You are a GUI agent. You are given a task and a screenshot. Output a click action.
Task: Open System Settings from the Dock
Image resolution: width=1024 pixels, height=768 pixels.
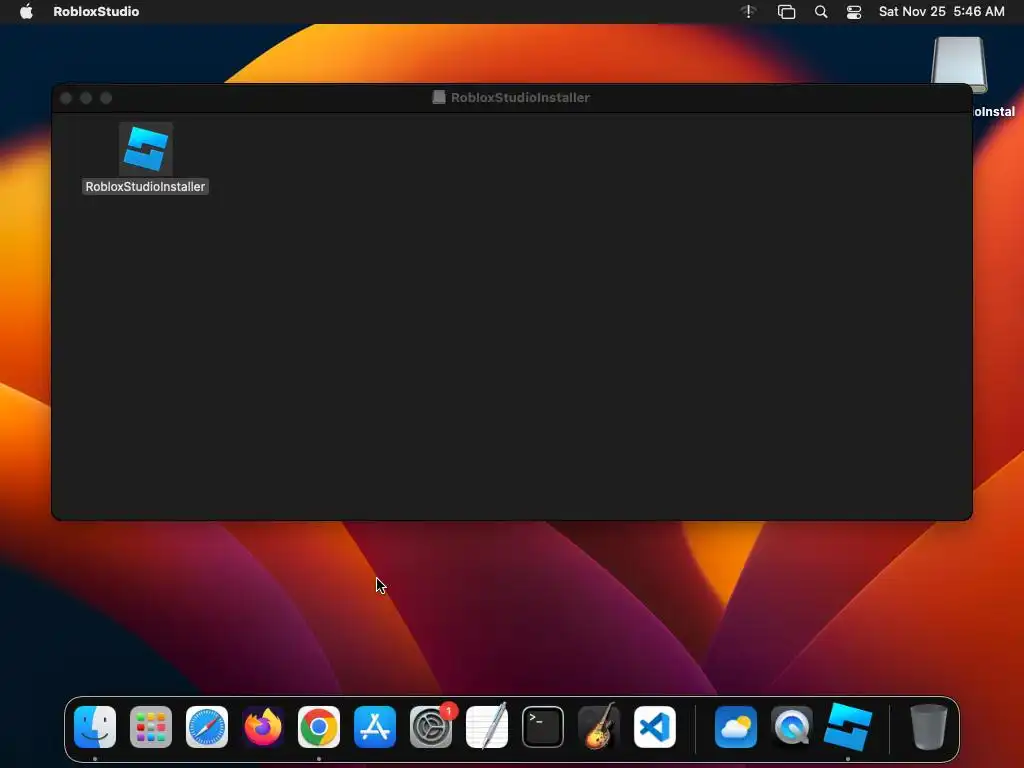431,727
